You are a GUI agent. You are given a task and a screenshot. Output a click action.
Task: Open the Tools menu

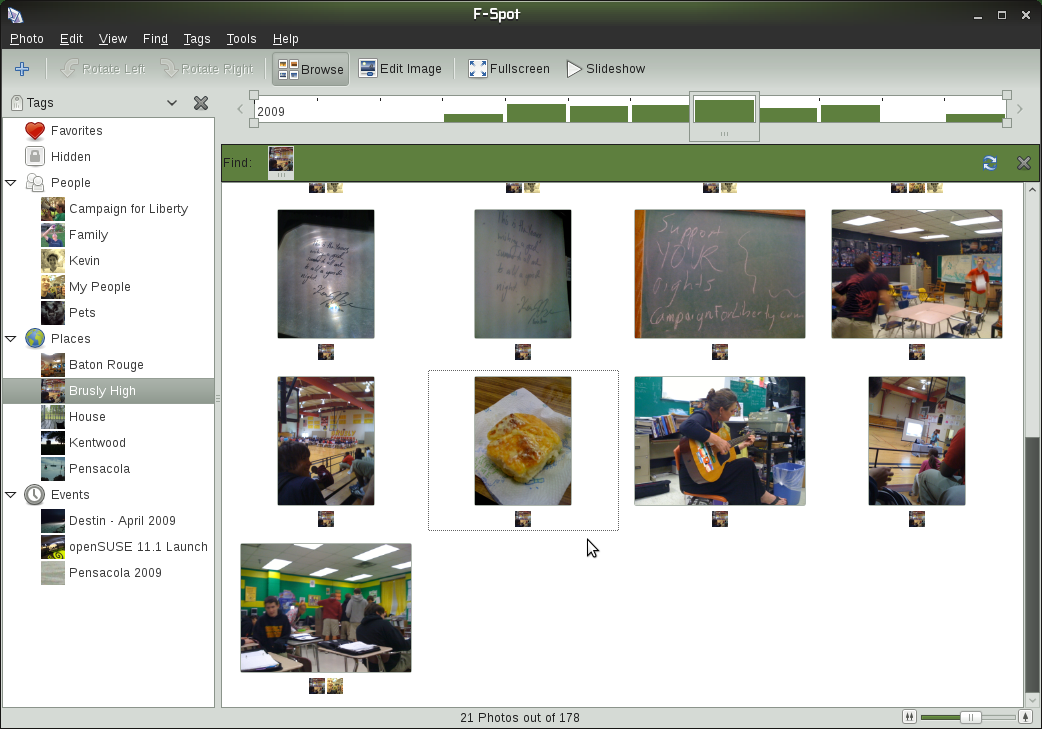click(241, 39)
